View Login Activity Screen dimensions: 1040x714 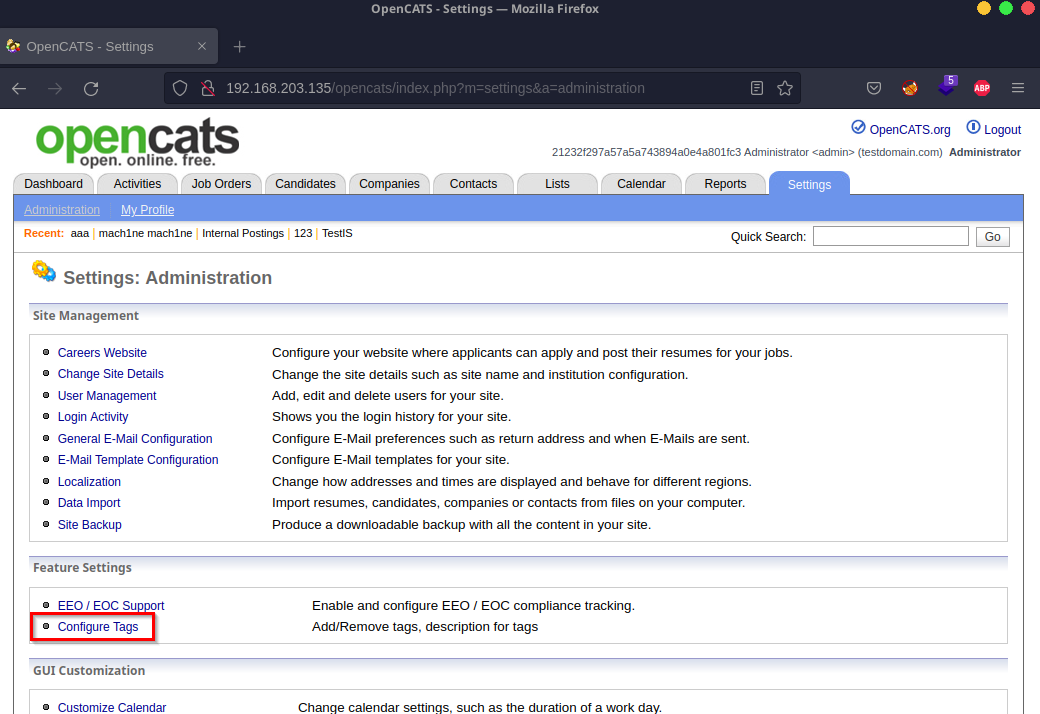(93, 417)
